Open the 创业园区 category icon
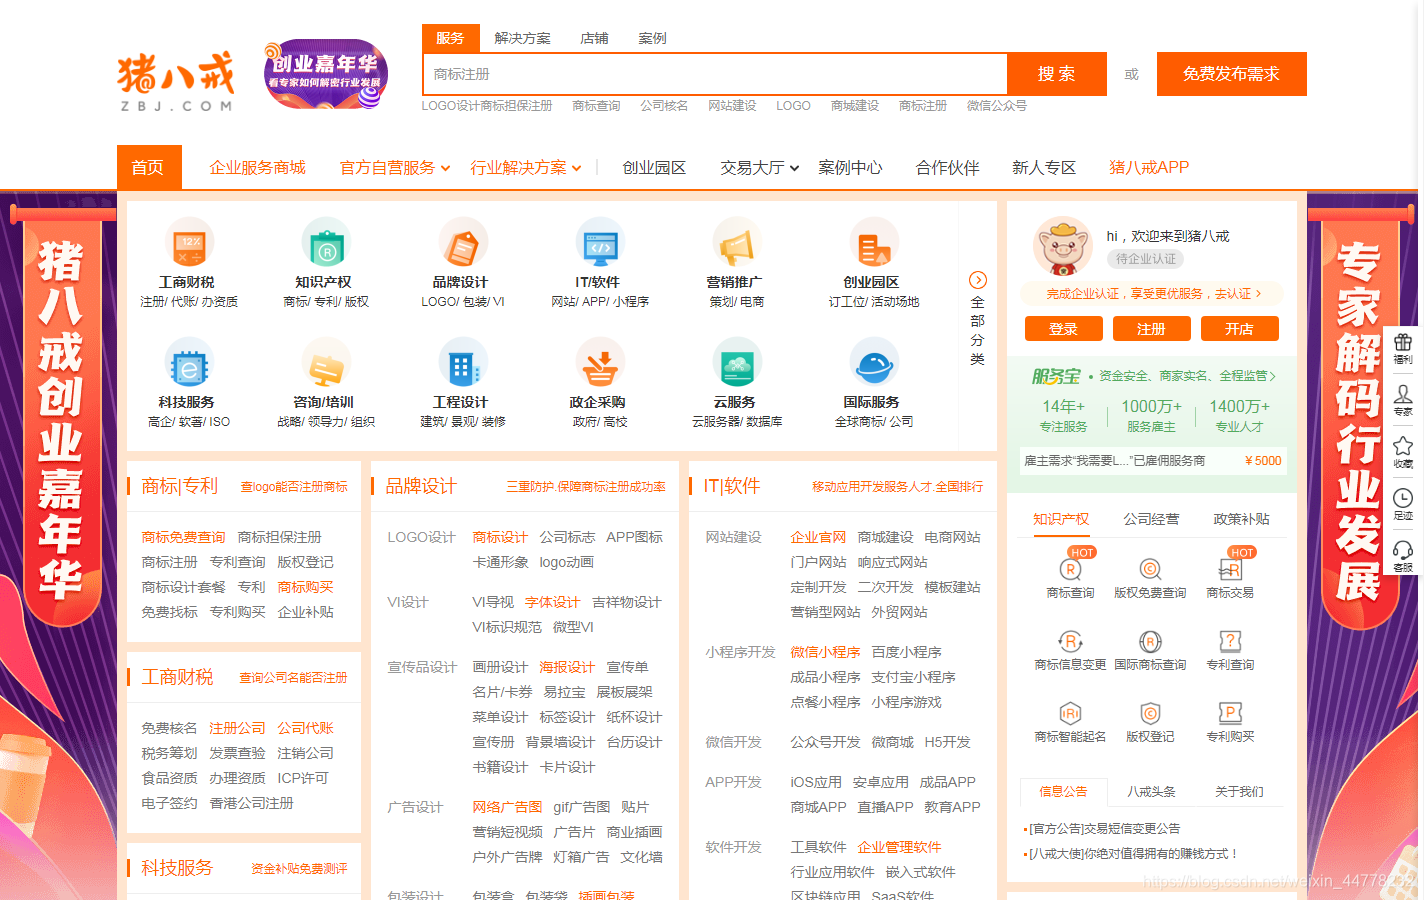 874,243
